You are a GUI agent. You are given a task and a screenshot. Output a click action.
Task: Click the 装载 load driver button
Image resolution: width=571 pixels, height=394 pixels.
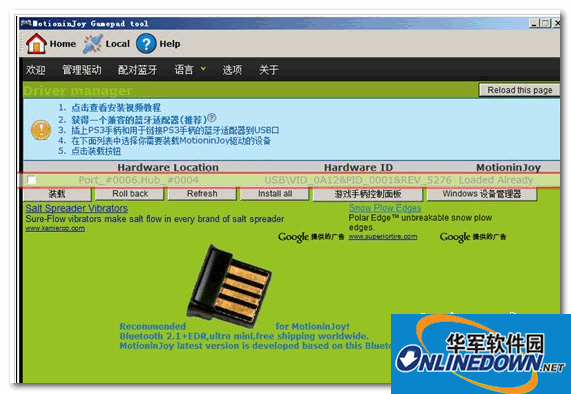pos(57,194)
